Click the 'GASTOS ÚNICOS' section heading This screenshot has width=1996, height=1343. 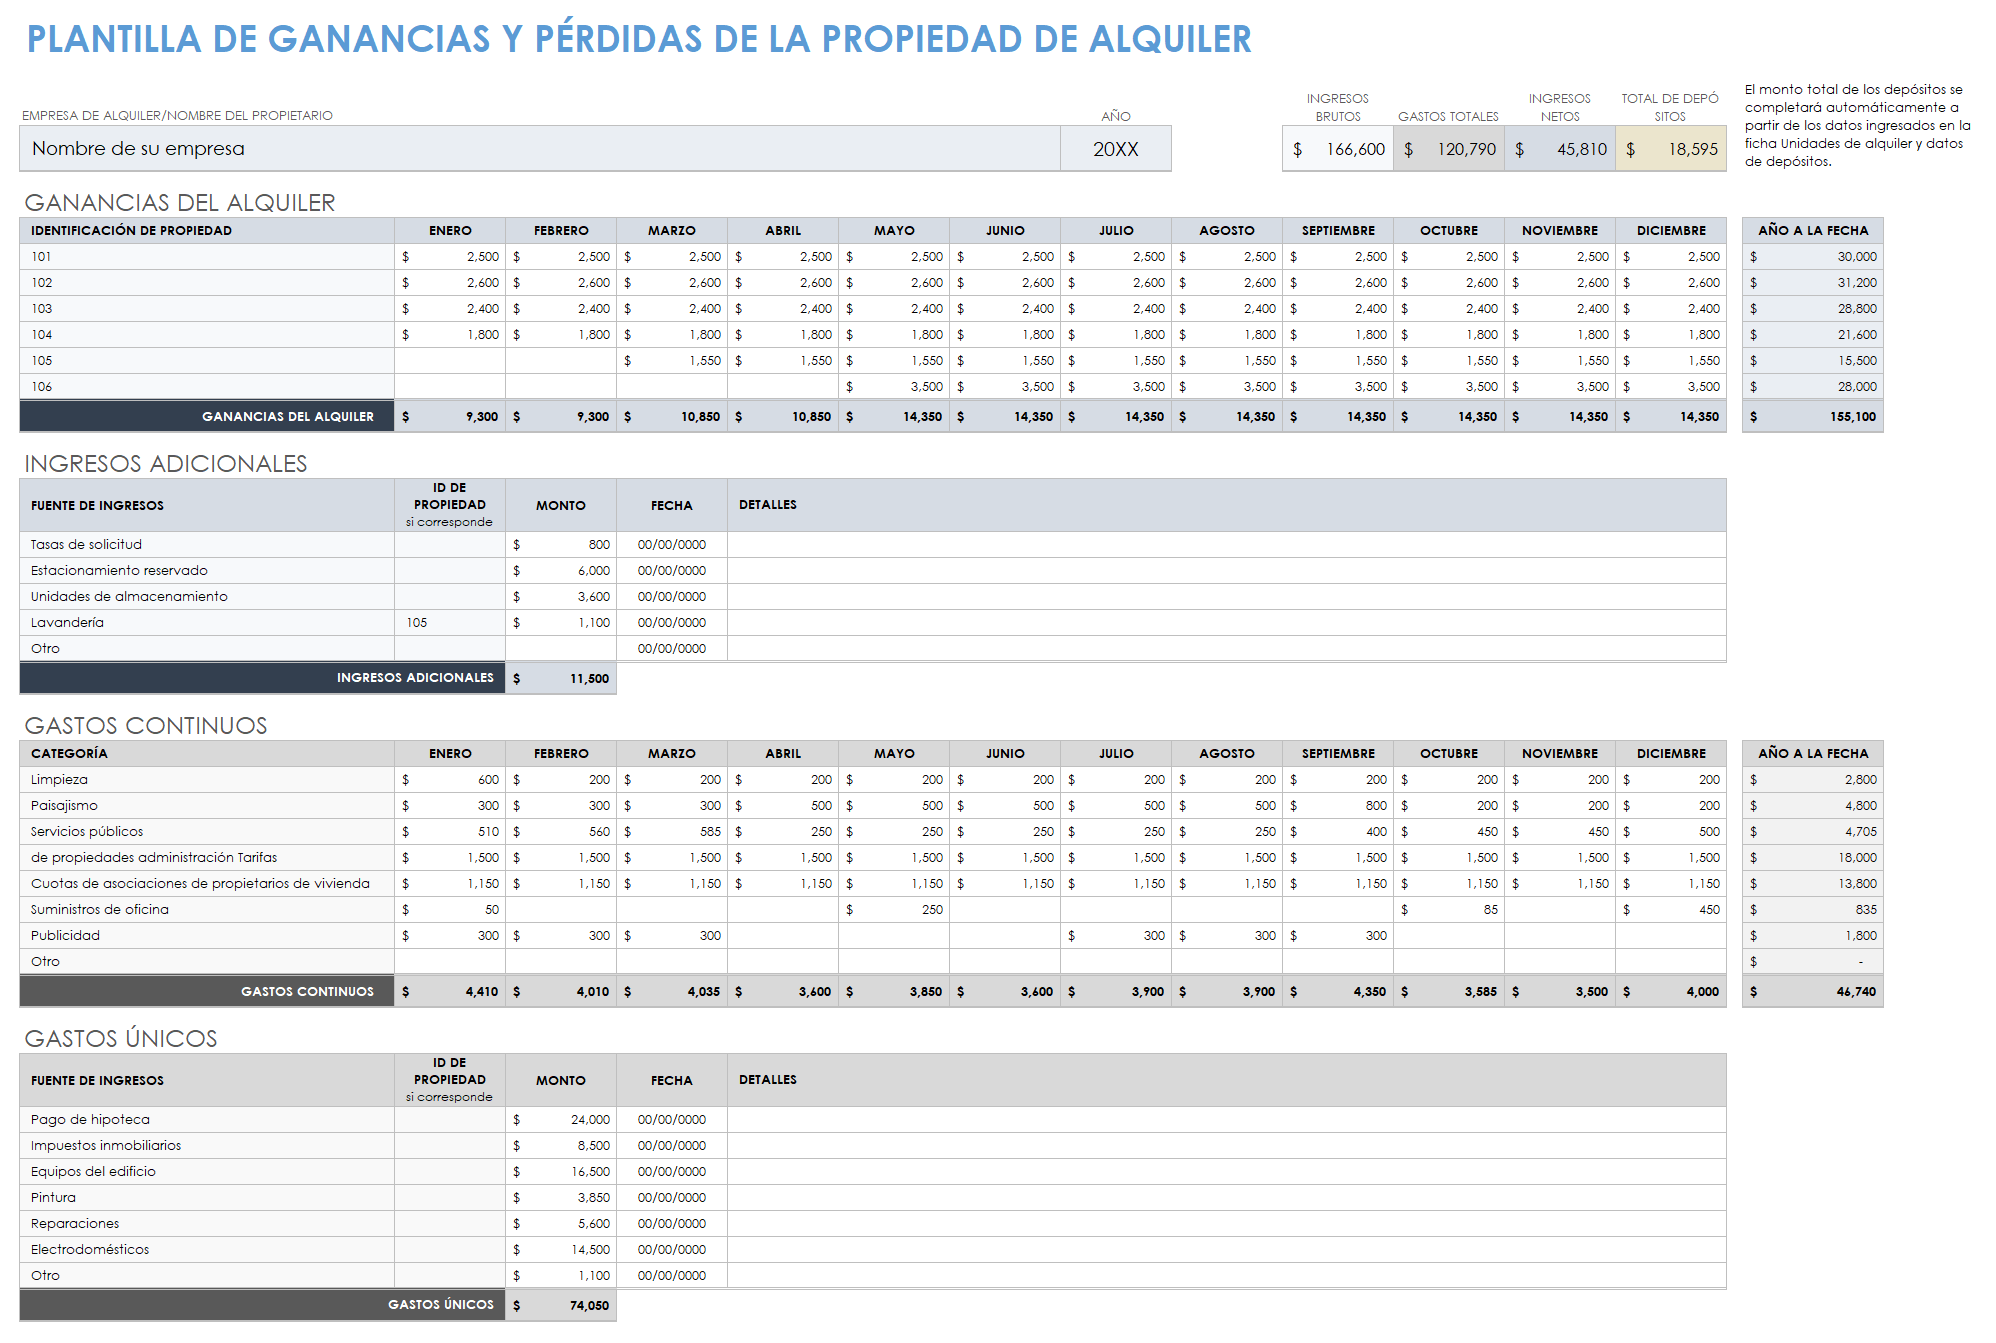click(x=121, y=1039)
